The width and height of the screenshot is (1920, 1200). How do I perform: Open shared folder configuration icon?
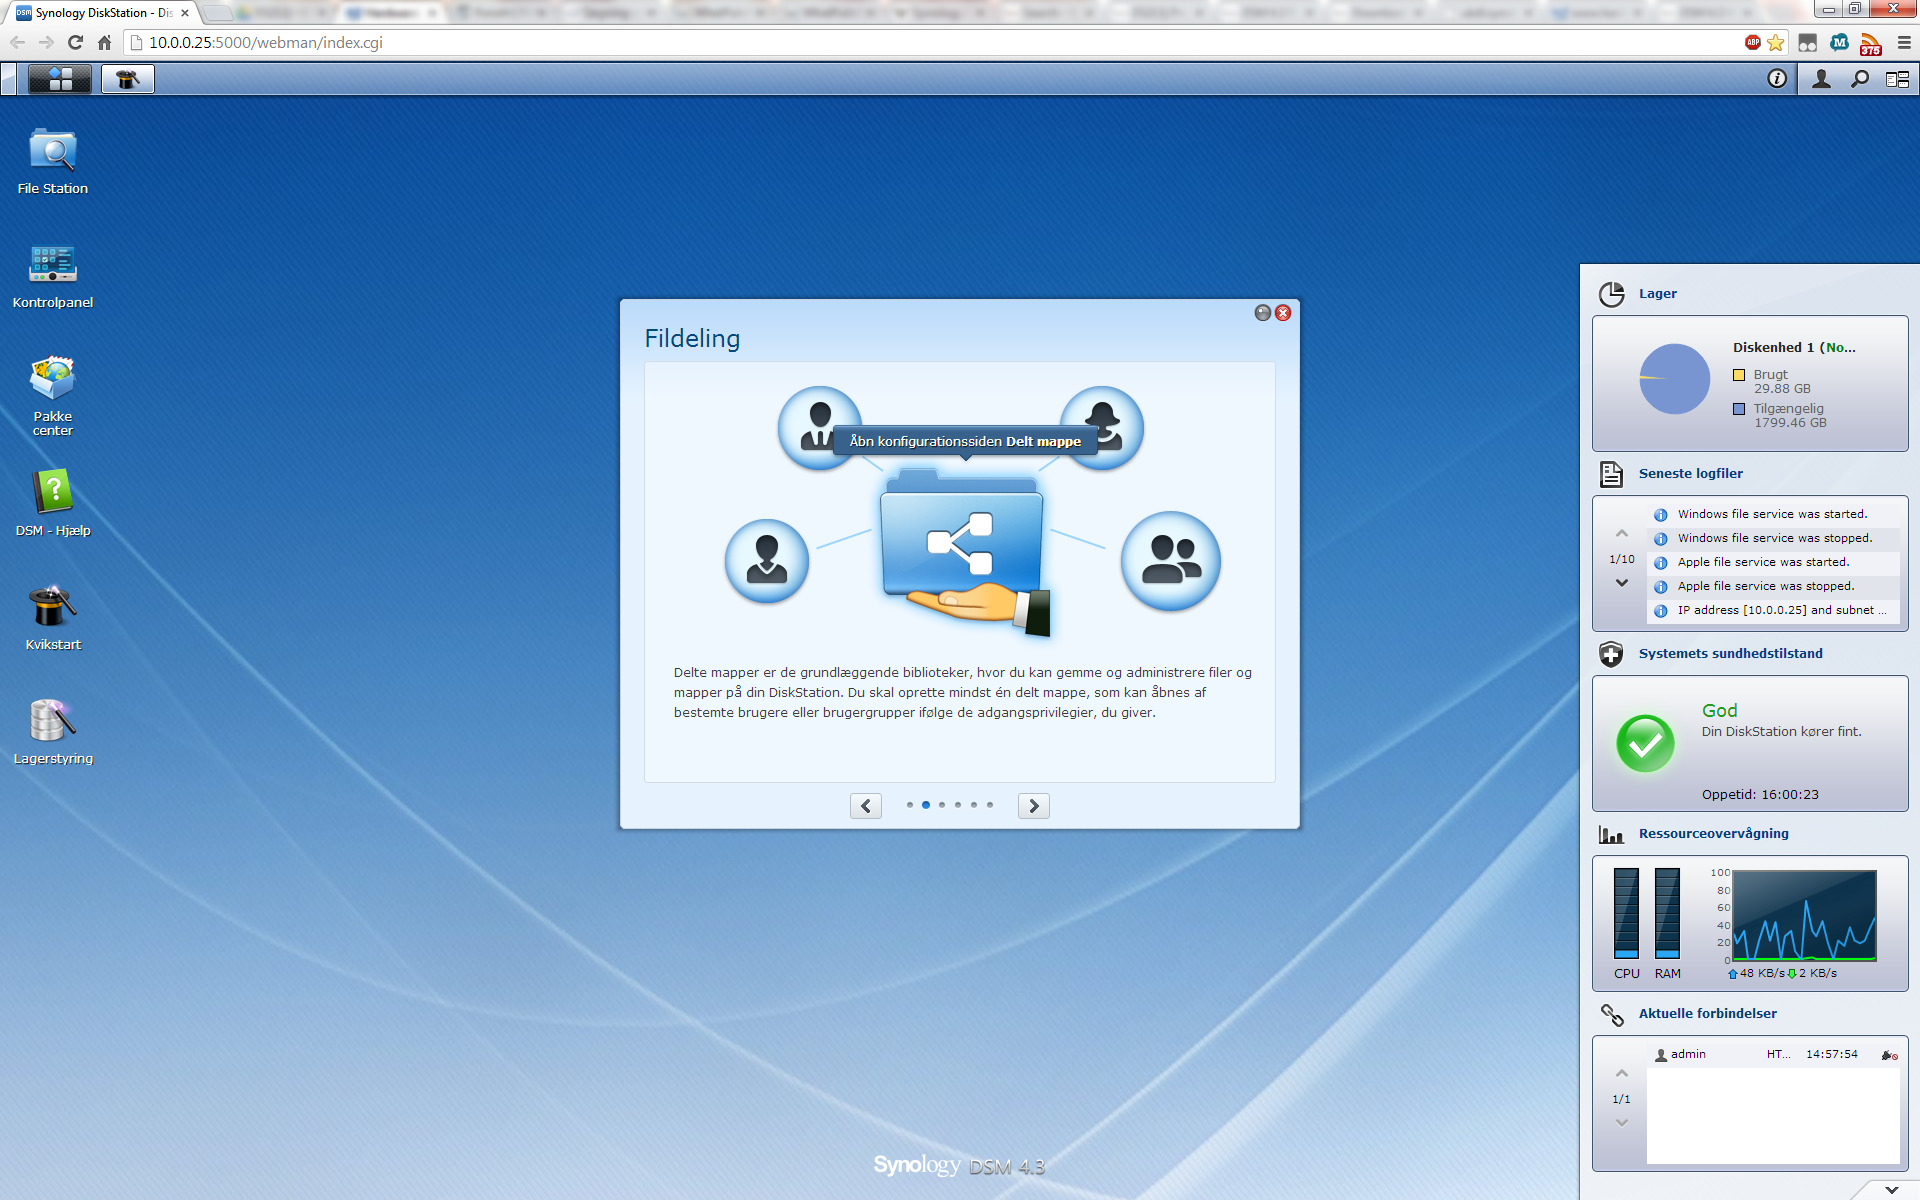964,550
